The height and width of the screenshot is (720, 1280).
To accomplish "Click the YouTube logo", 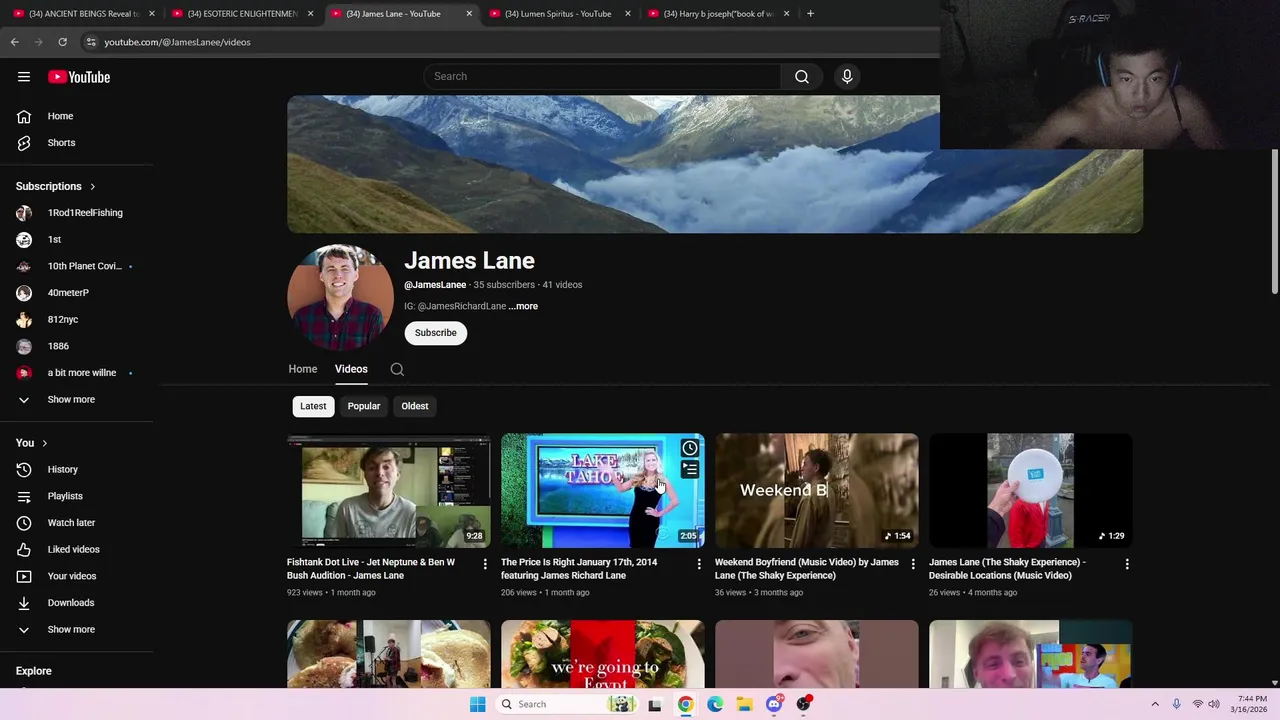I will [79, 77].
